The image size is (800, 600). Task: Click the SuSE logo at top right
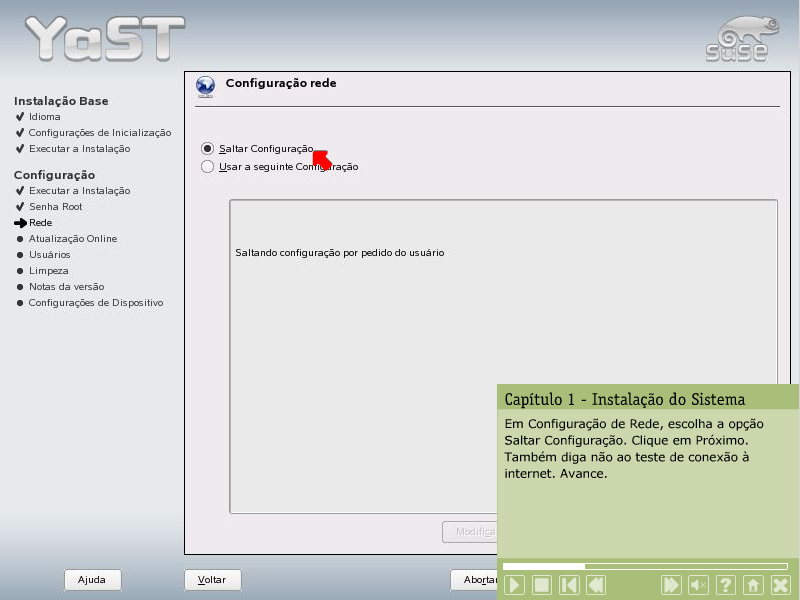pos(737,39)
